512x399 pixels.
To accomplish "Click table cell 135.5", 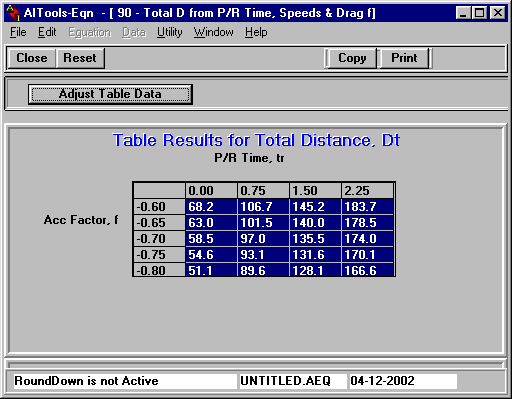I will [x=315, y=239].
